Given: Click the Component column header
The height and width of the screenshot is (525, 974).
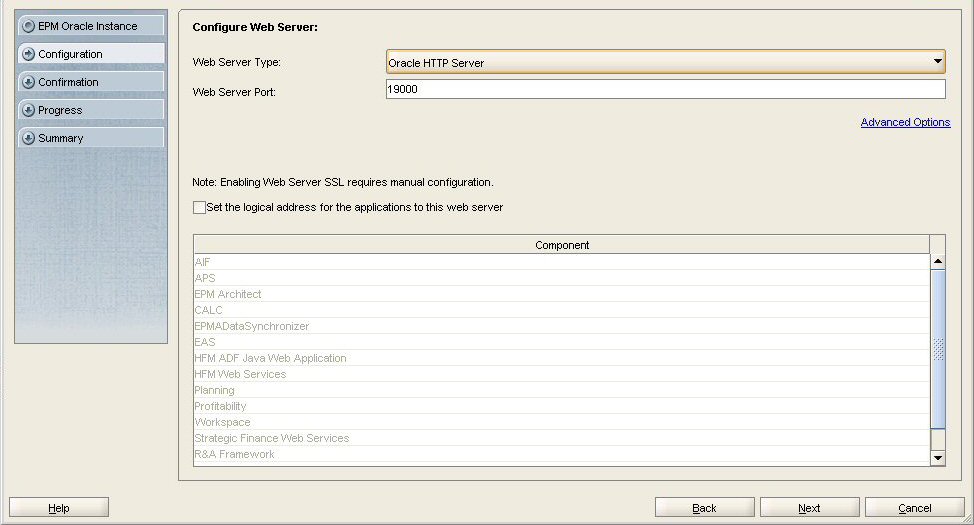Looking at the screenshot, I should click(562, 245).
